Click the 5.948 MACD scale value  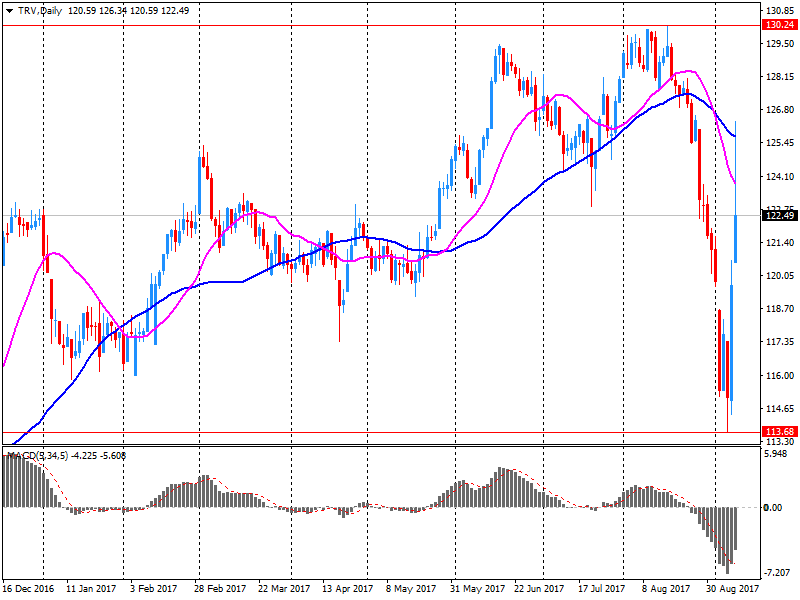[x=776, y=454]
